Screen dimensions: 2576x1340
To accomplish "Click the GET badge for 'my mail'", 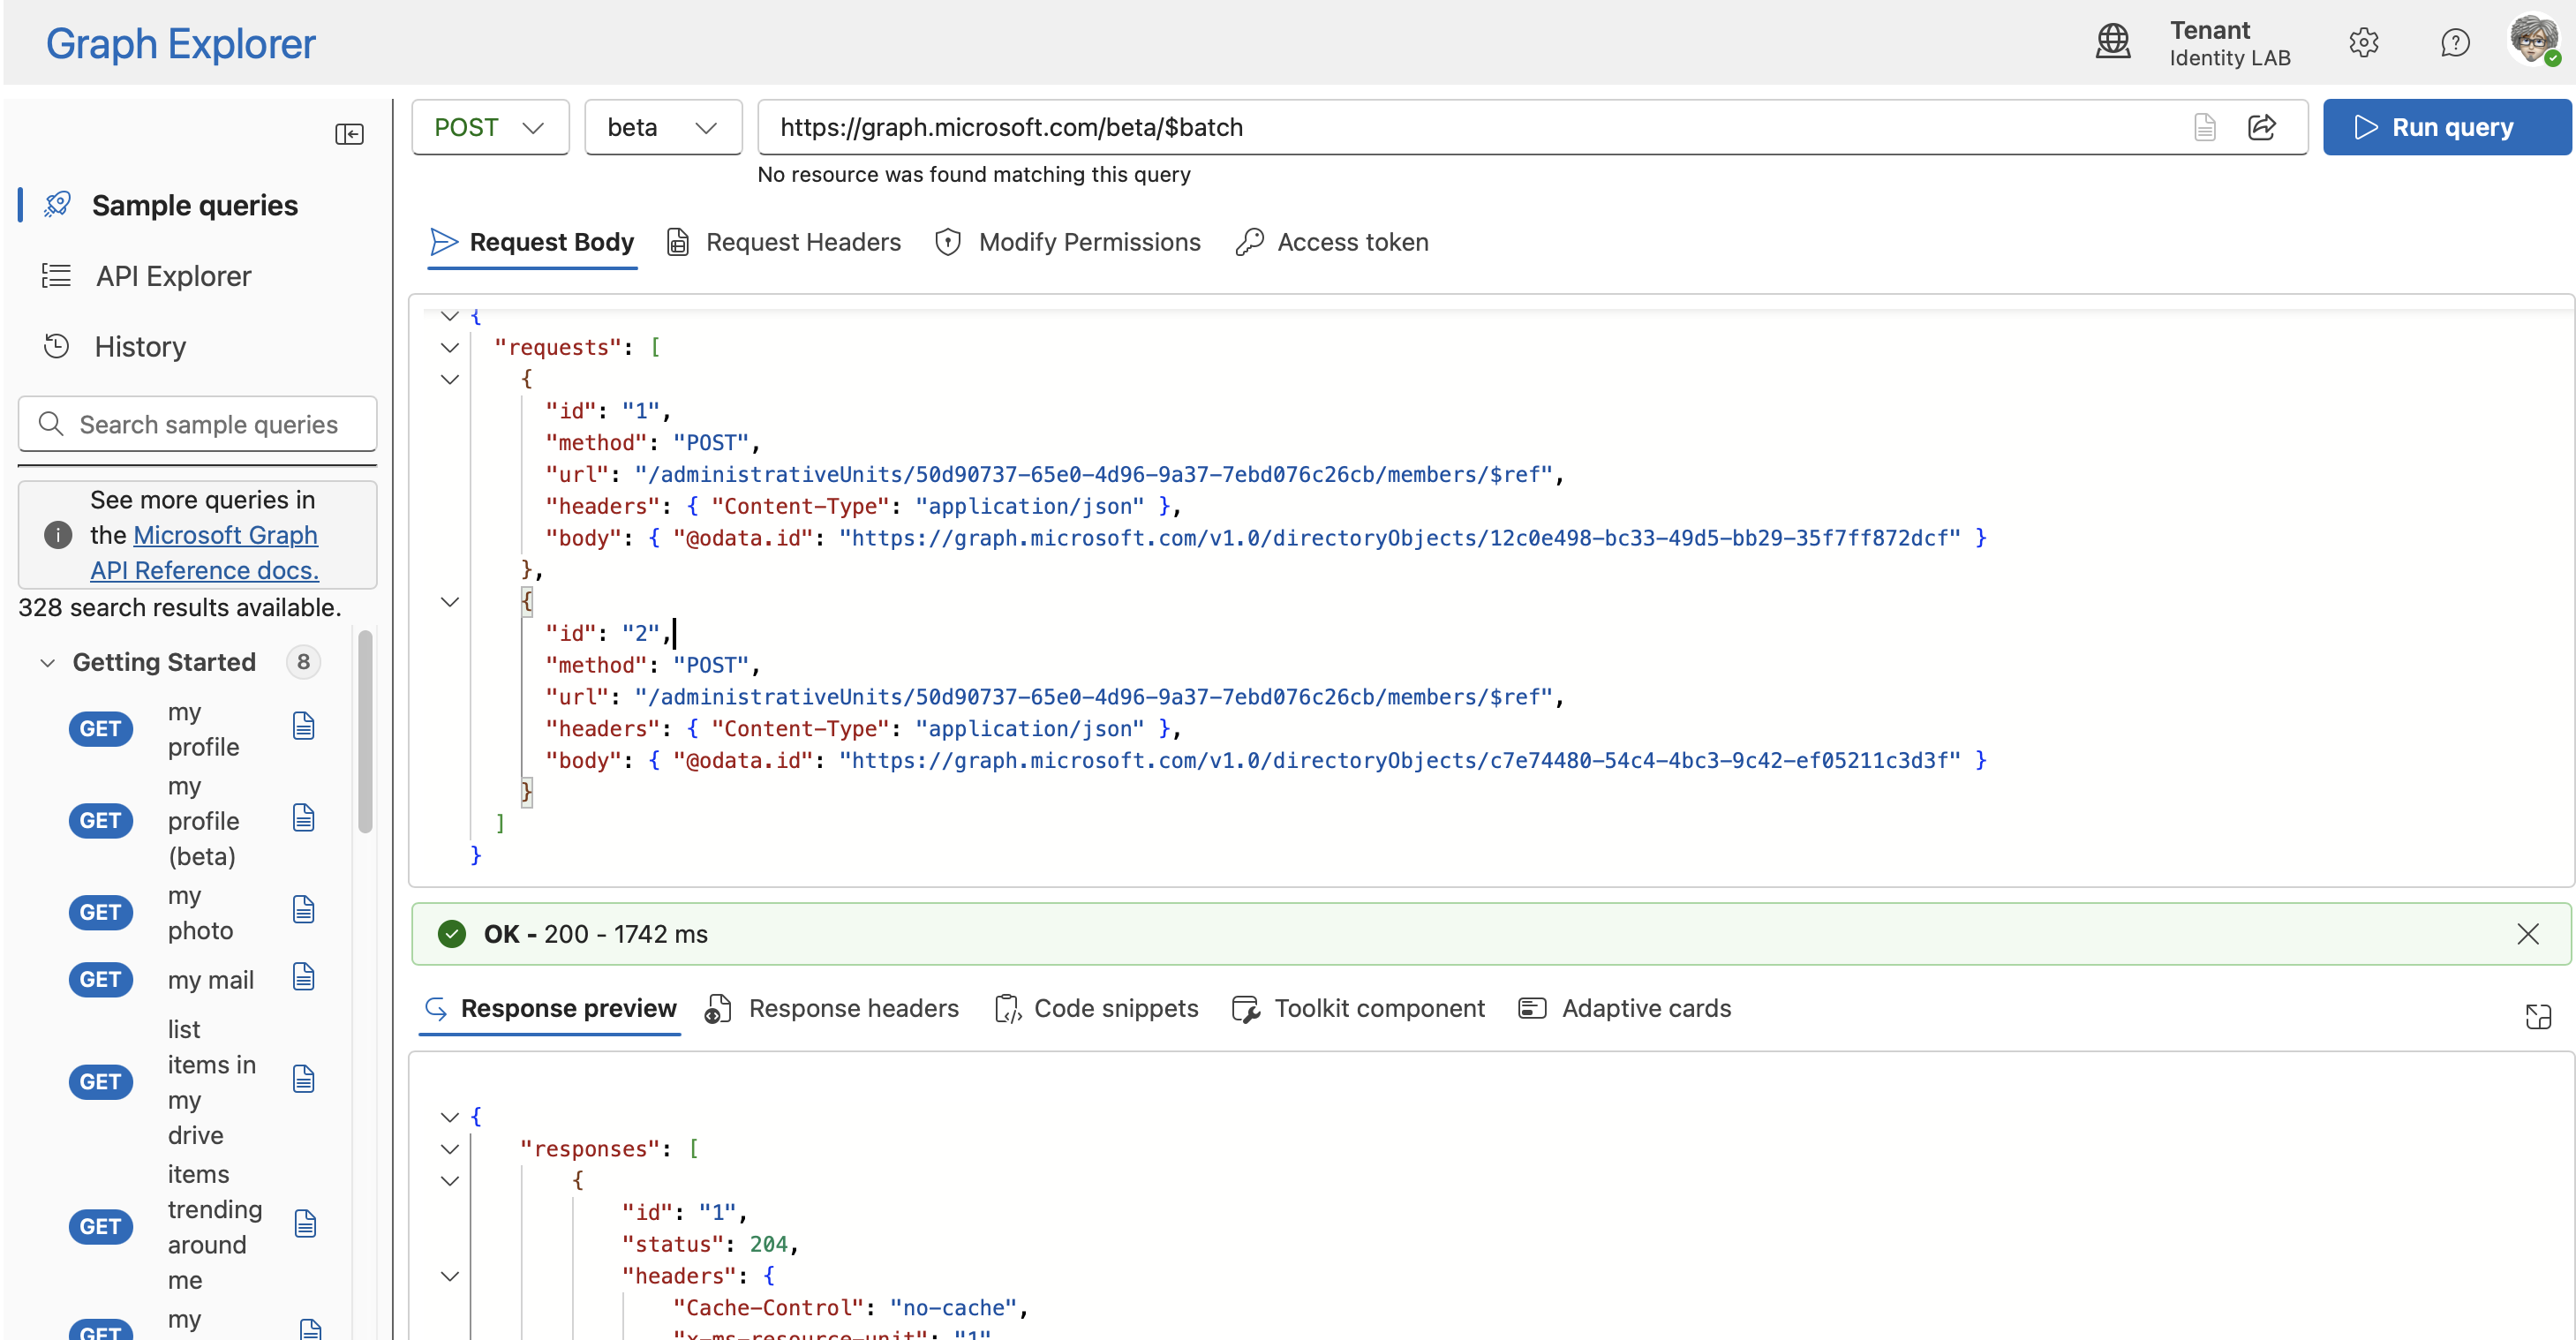I will 101,980.
